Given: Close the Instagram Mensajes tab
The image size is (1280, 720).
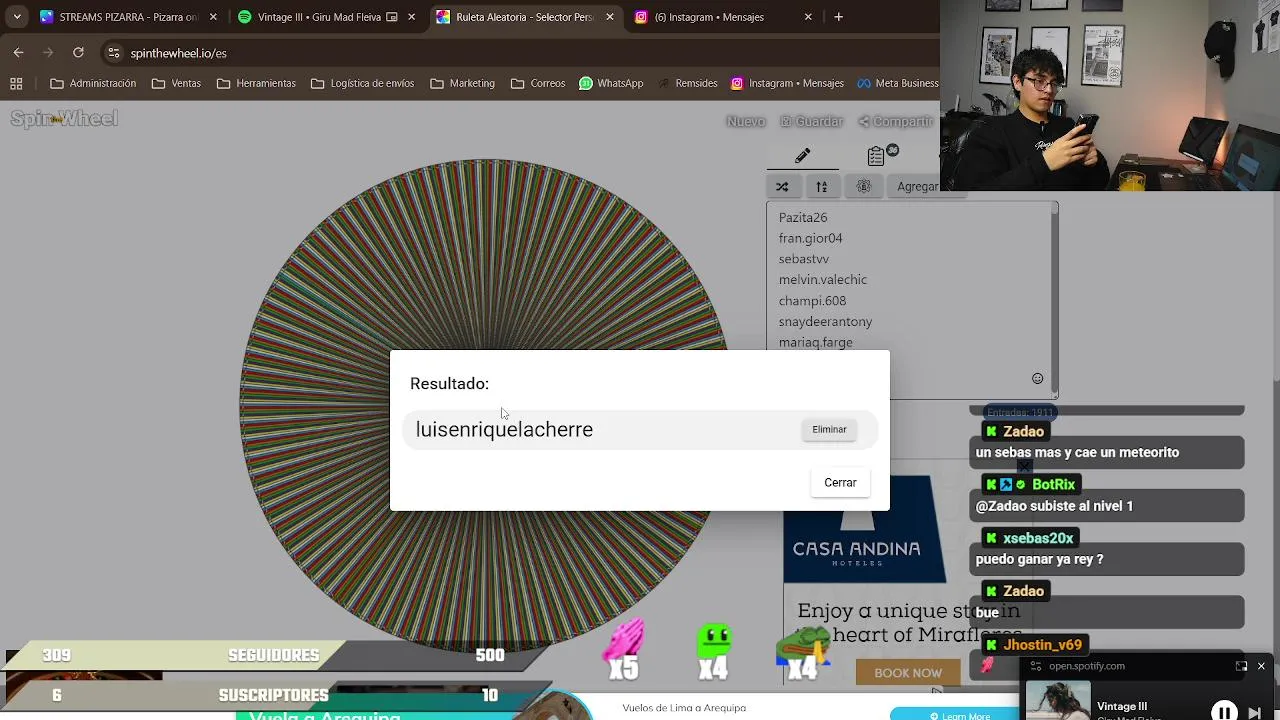Looking at the screenshot, I should 807,17.
